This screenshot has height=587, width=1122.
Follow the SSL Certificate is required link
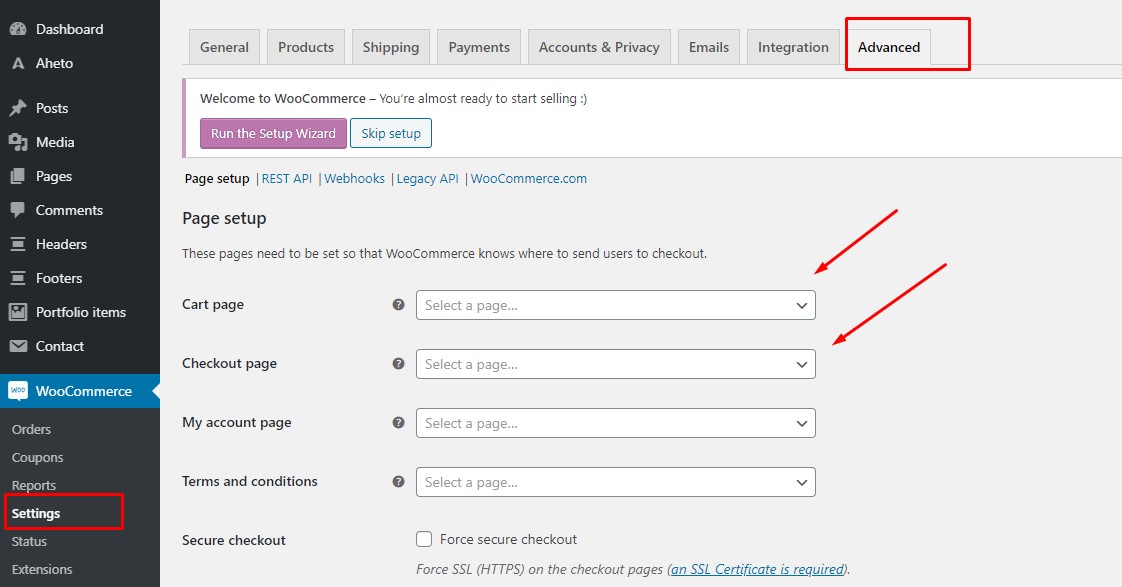click(x=758, y=569)
